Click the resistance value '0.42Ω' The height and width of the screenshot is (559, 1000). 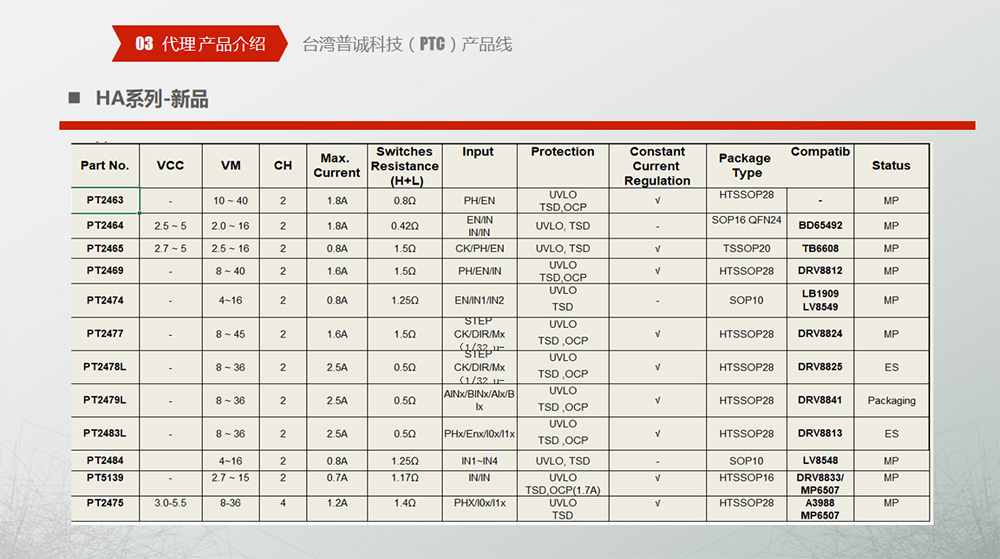pyautogui.click(x=405, y=226)
